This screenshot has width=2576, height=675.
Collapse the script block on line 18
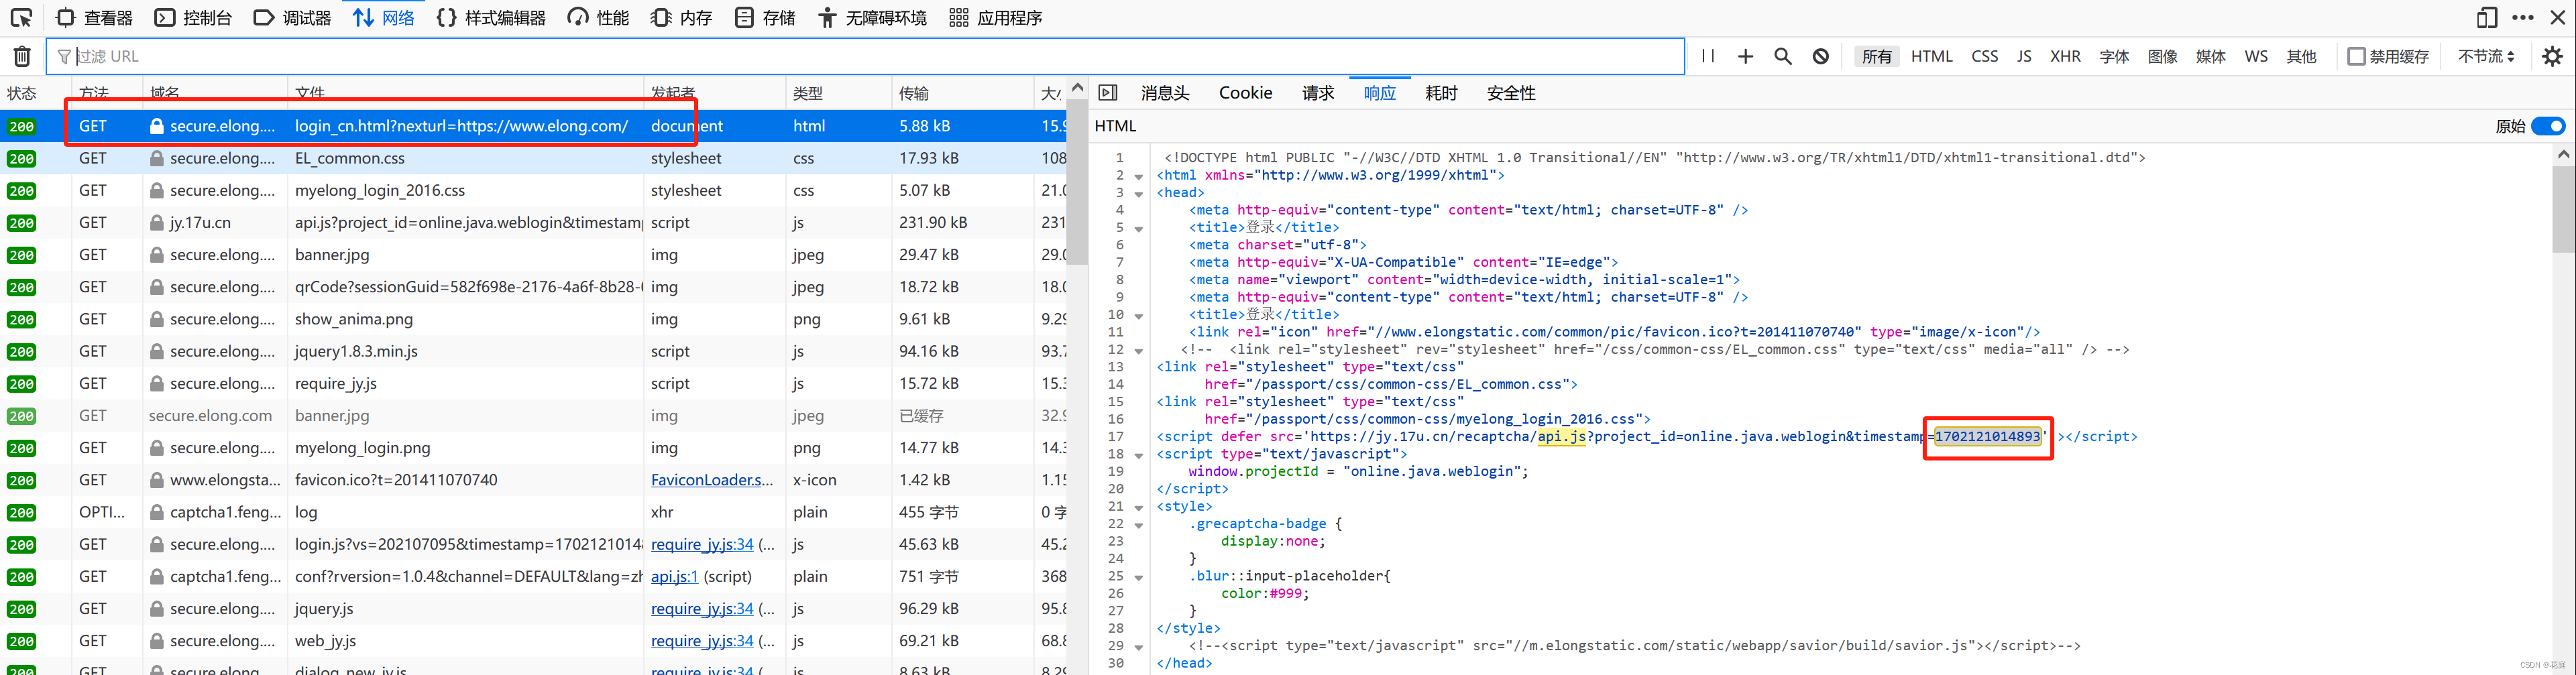1139,455
